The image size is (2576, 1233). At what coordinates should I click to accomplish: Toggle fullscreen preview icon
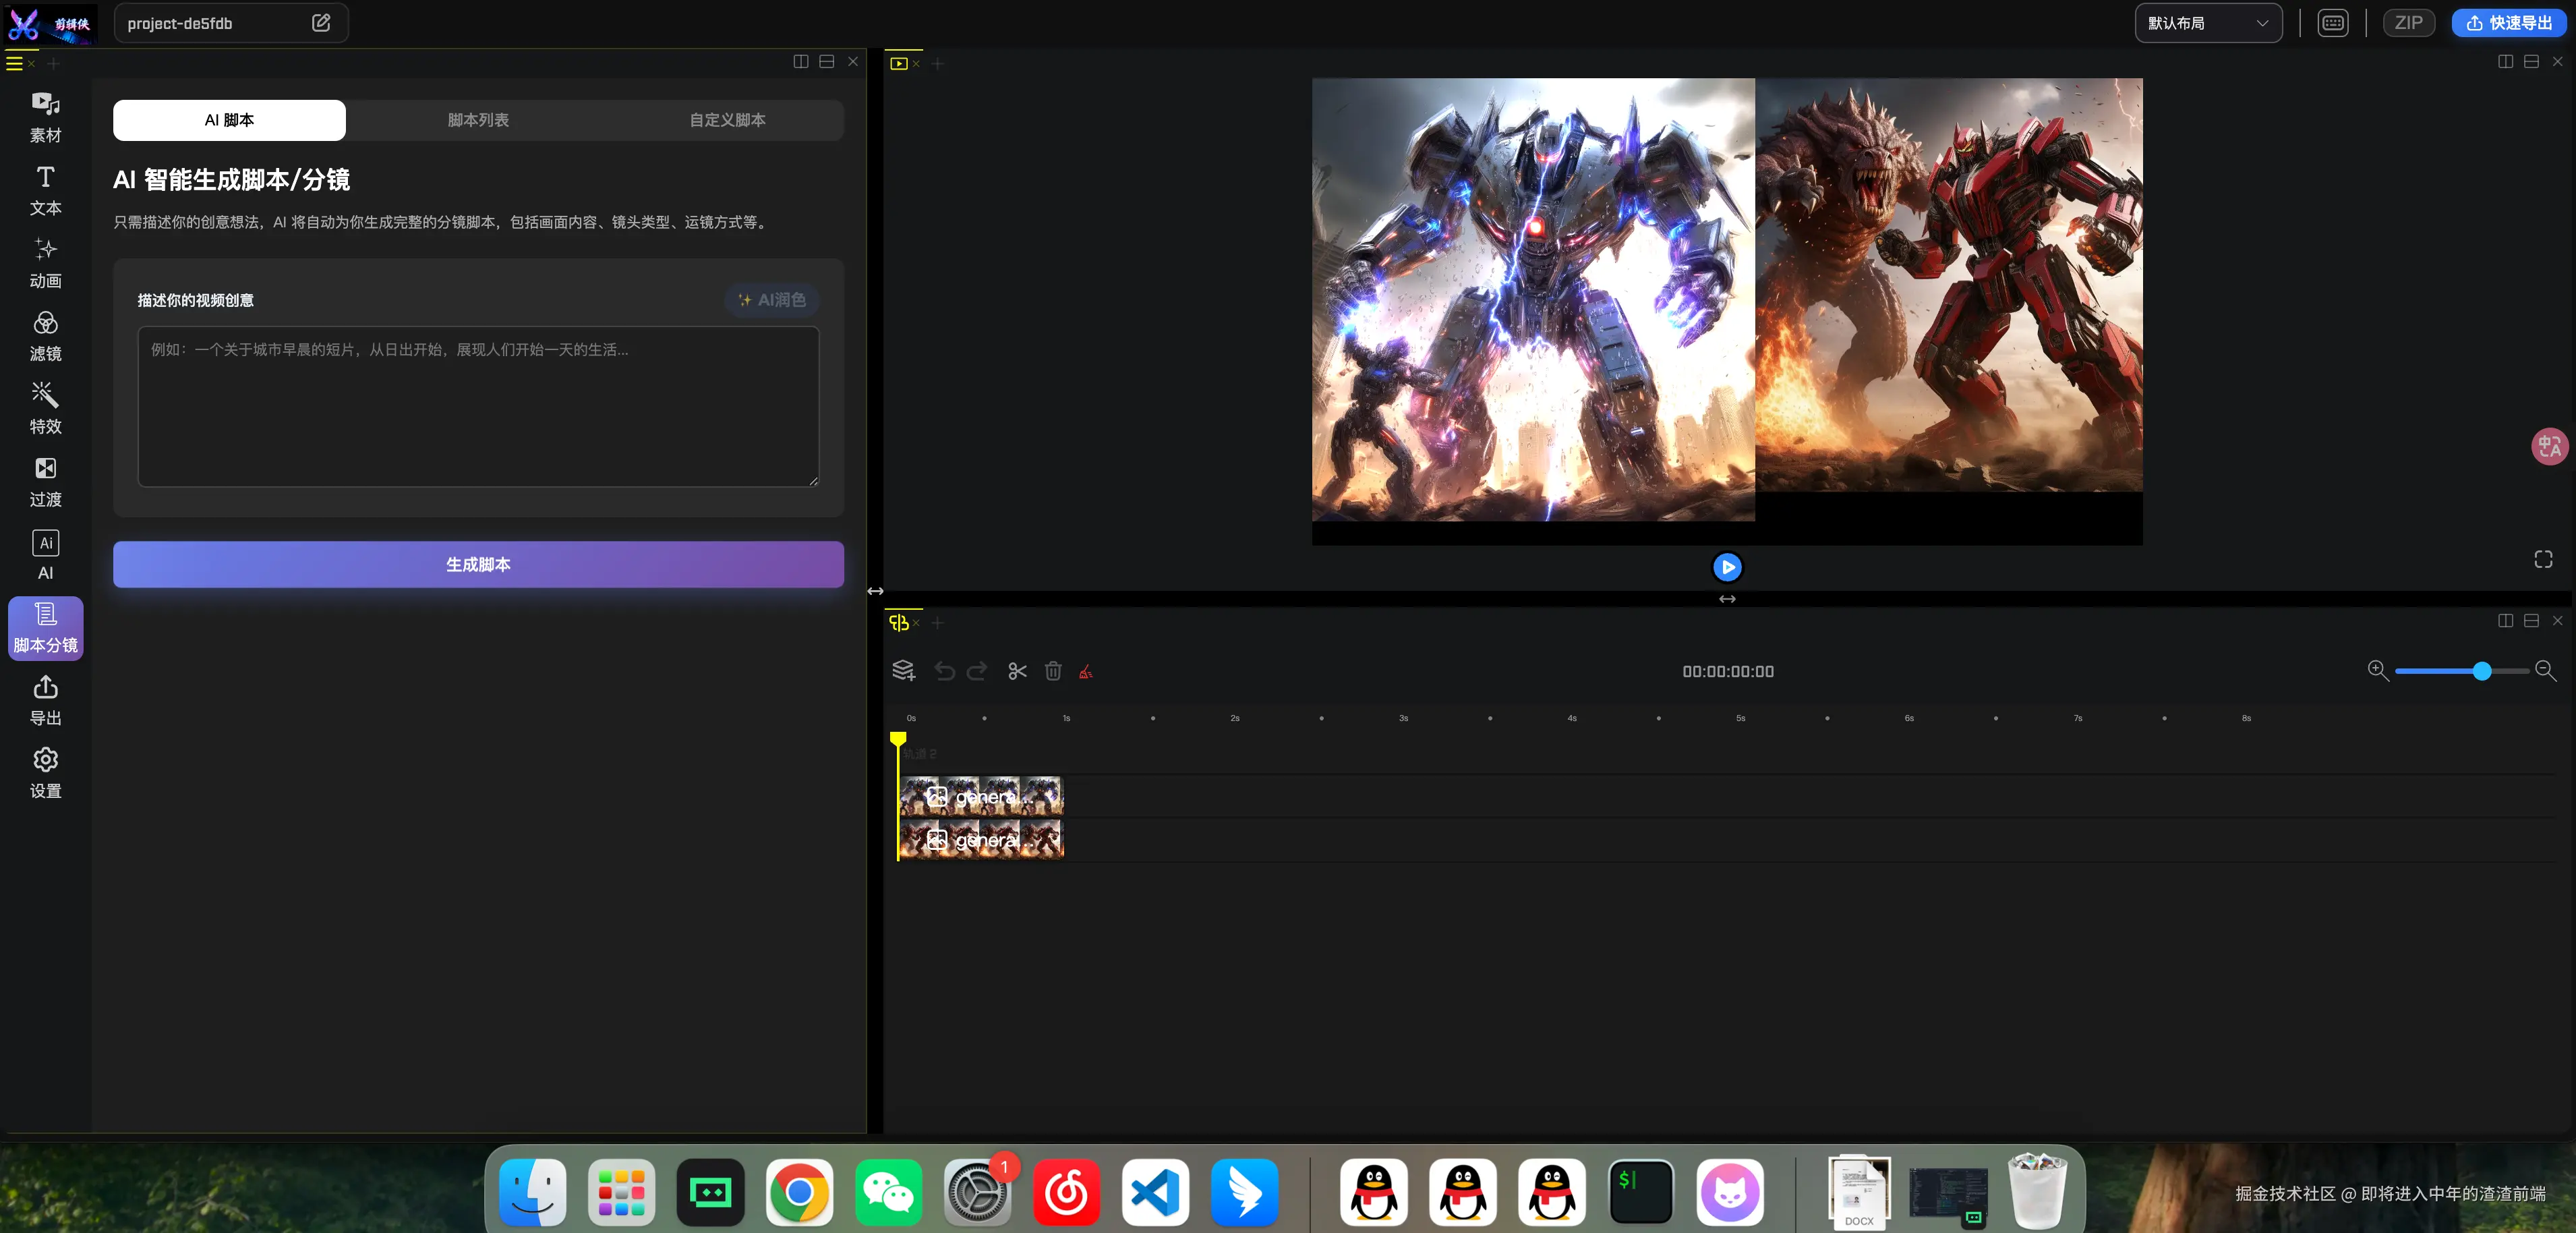click(2543, 559)
